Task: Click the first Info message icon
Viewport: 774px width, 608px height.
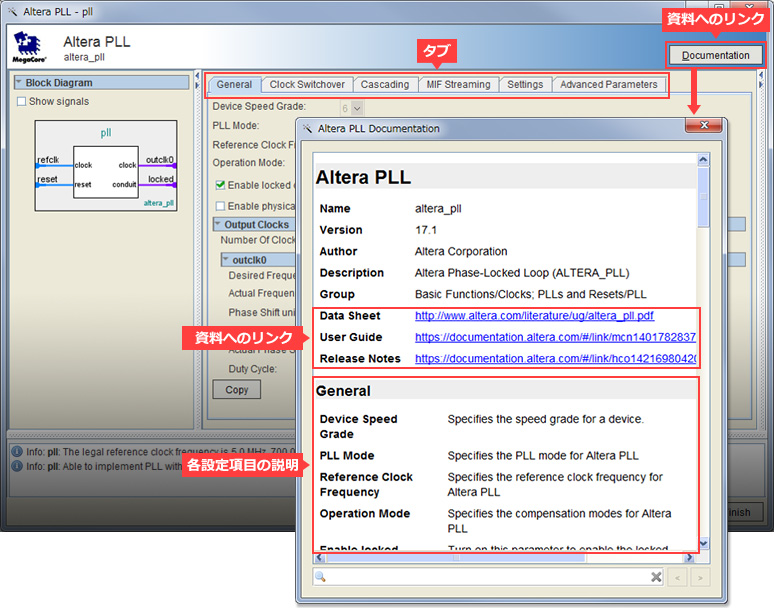Action: [17, 452]
